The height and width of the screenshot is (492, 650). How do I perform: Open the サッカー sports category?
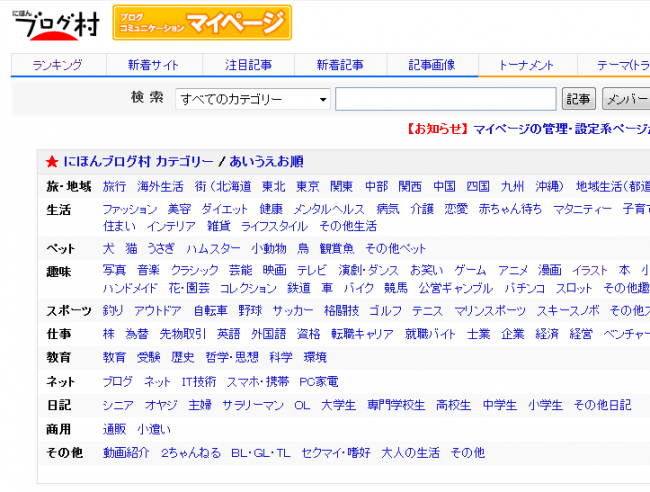pos(293,310)
